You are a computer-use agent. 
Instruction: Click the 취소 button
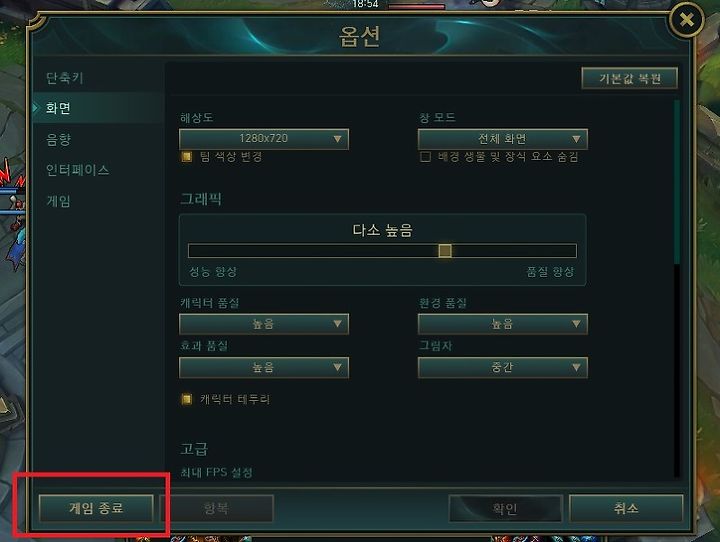[x=626, y=508]
